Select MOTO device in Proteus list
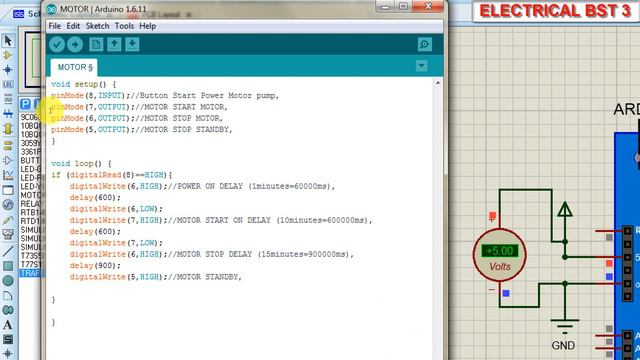 (x=31, y=195)
